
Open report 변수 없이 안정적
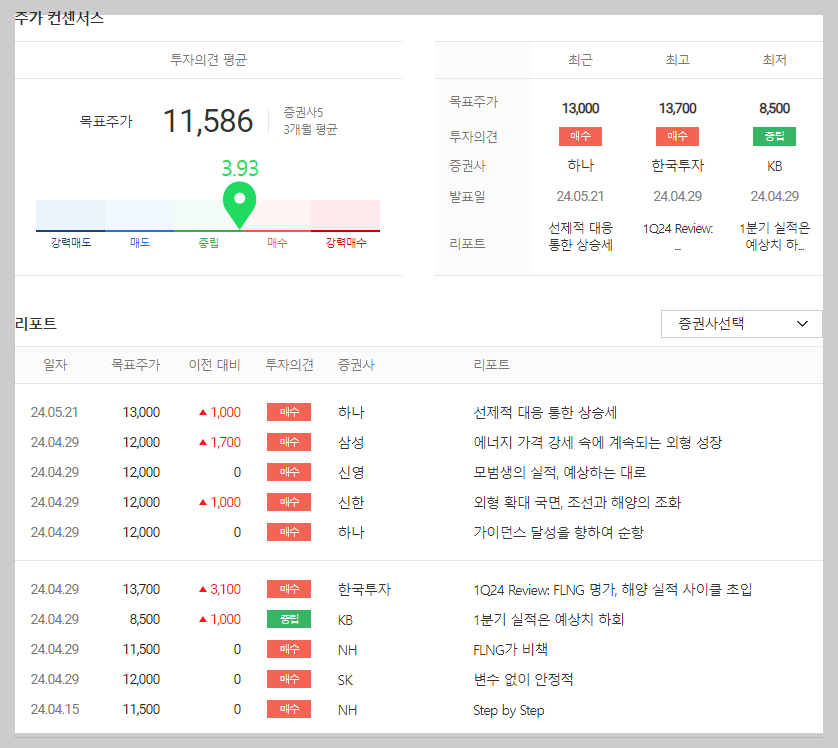523,679
